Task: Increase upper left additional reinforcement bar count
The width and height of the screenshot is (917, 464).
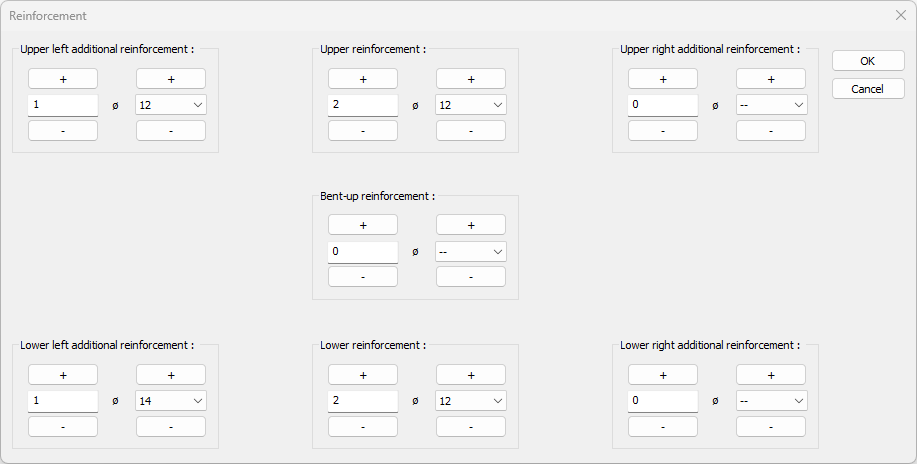Action: [x=63, y=79]
